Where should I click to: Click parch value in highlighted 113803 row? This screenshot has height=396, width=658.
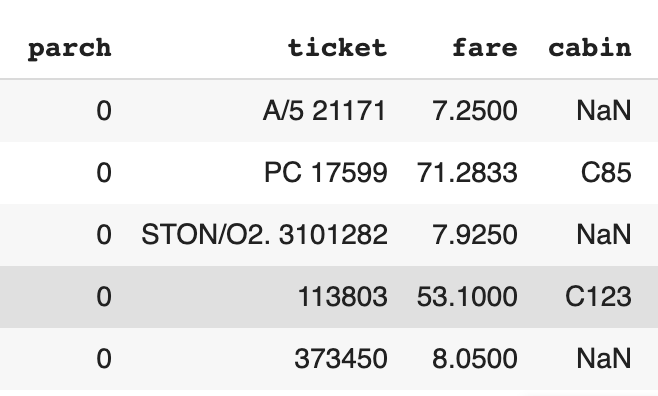tap(104, 297)
